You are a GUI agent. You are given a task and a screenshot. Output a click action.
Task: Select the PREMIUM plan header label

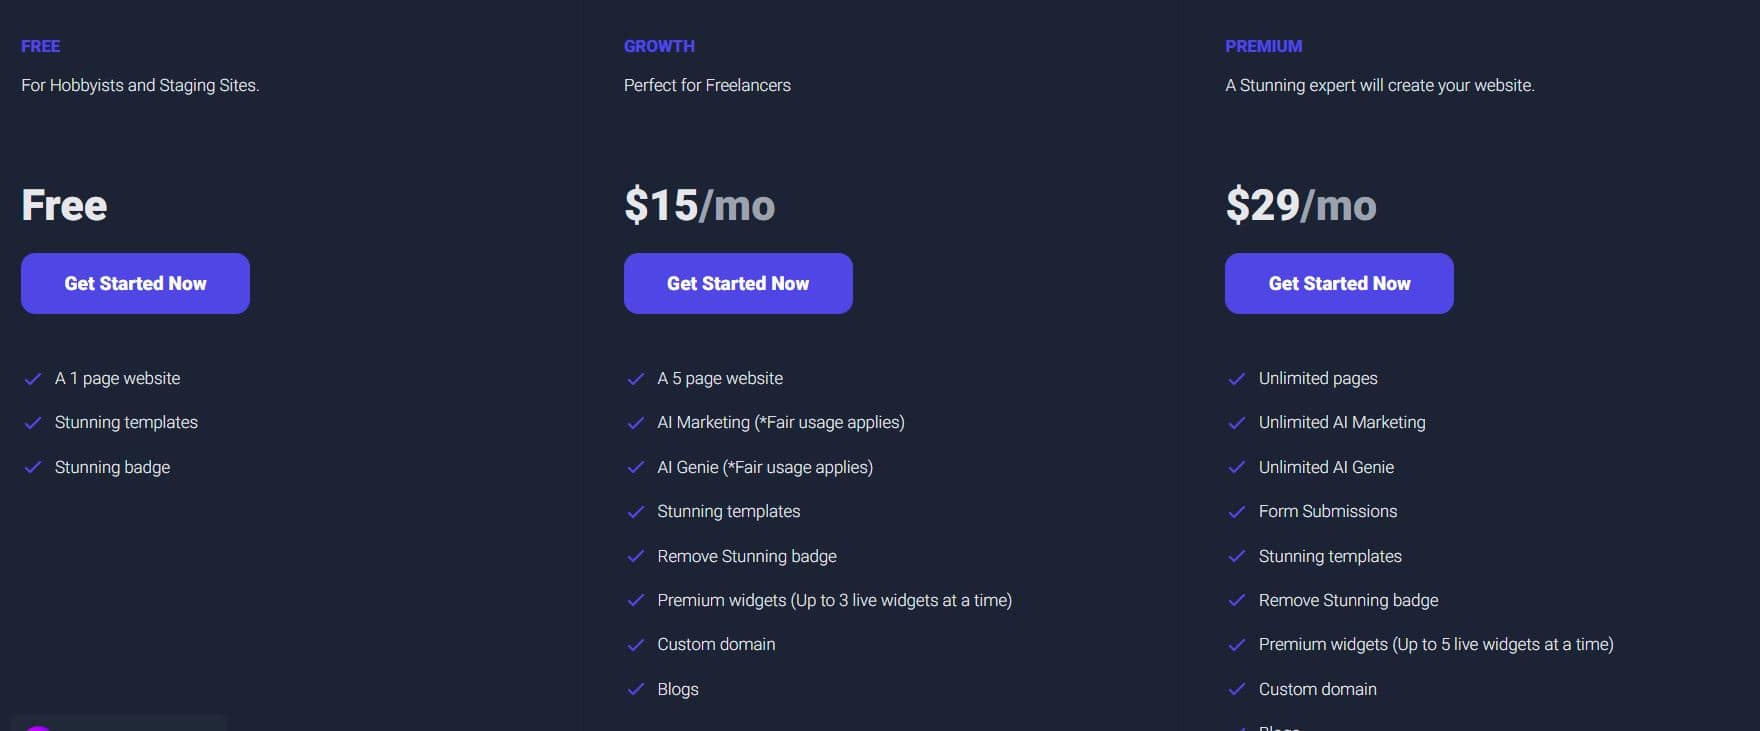(x=1264, y=46)
